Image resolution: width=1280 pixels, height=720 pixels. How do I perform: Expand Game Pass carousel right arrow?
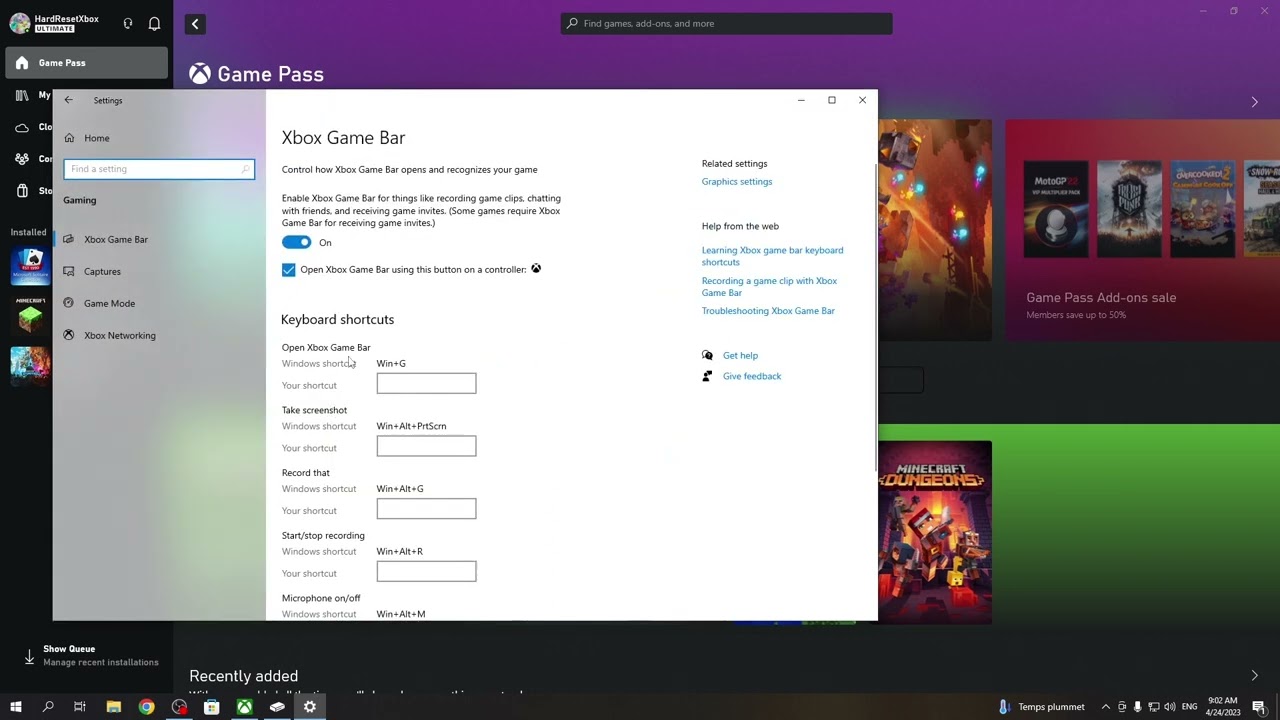(x=1255, y=102)
